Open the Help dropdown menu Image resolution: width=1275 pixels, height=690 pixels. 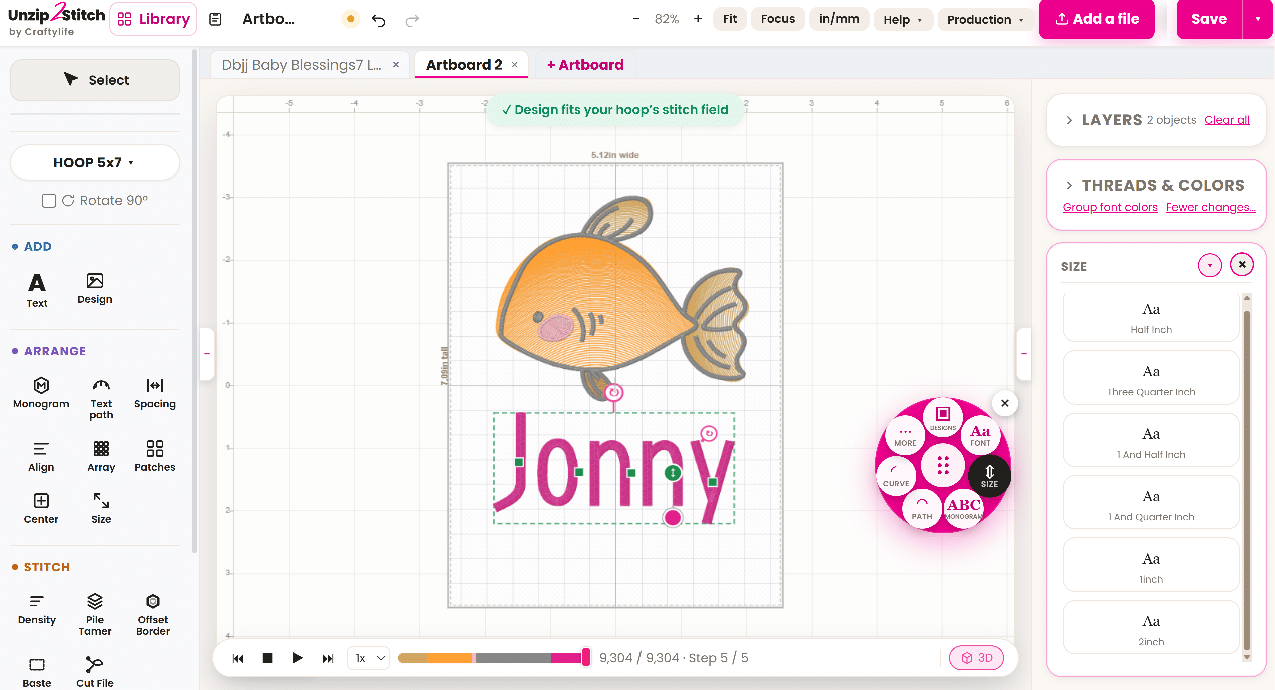point(903,20)
